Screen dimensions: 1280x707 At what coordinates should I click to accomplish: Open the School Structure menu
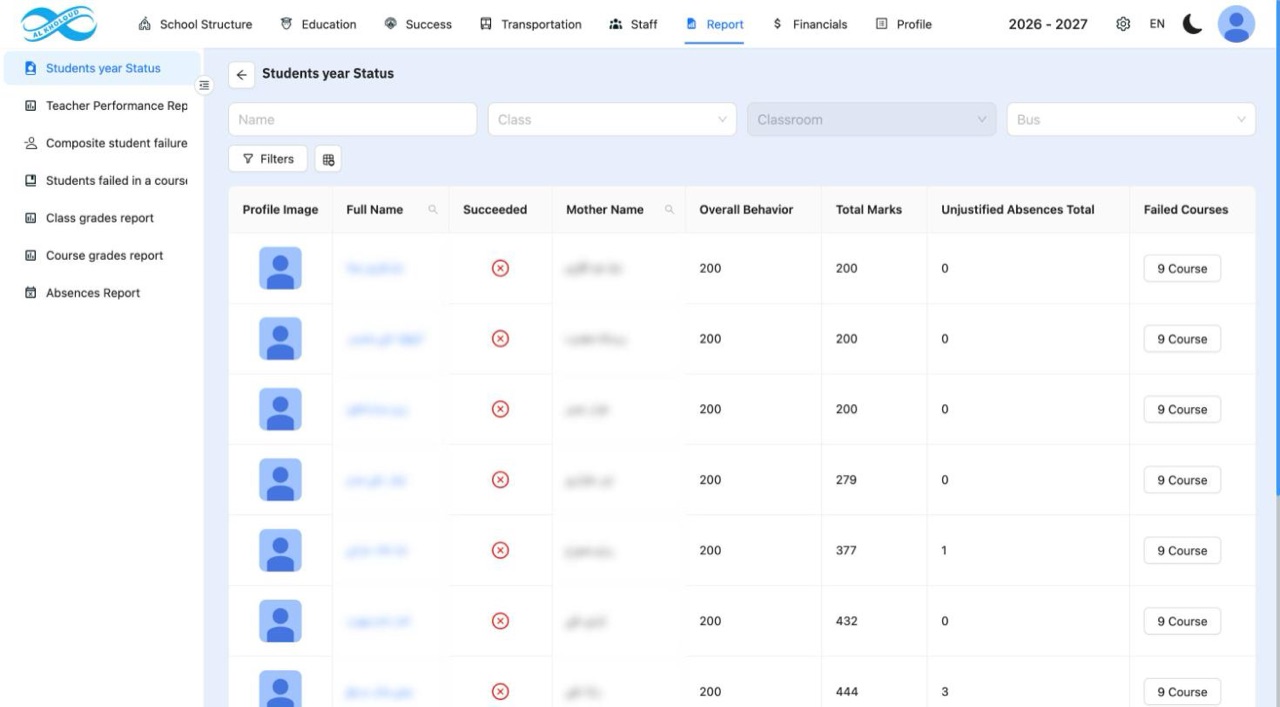tap(194, 25)
